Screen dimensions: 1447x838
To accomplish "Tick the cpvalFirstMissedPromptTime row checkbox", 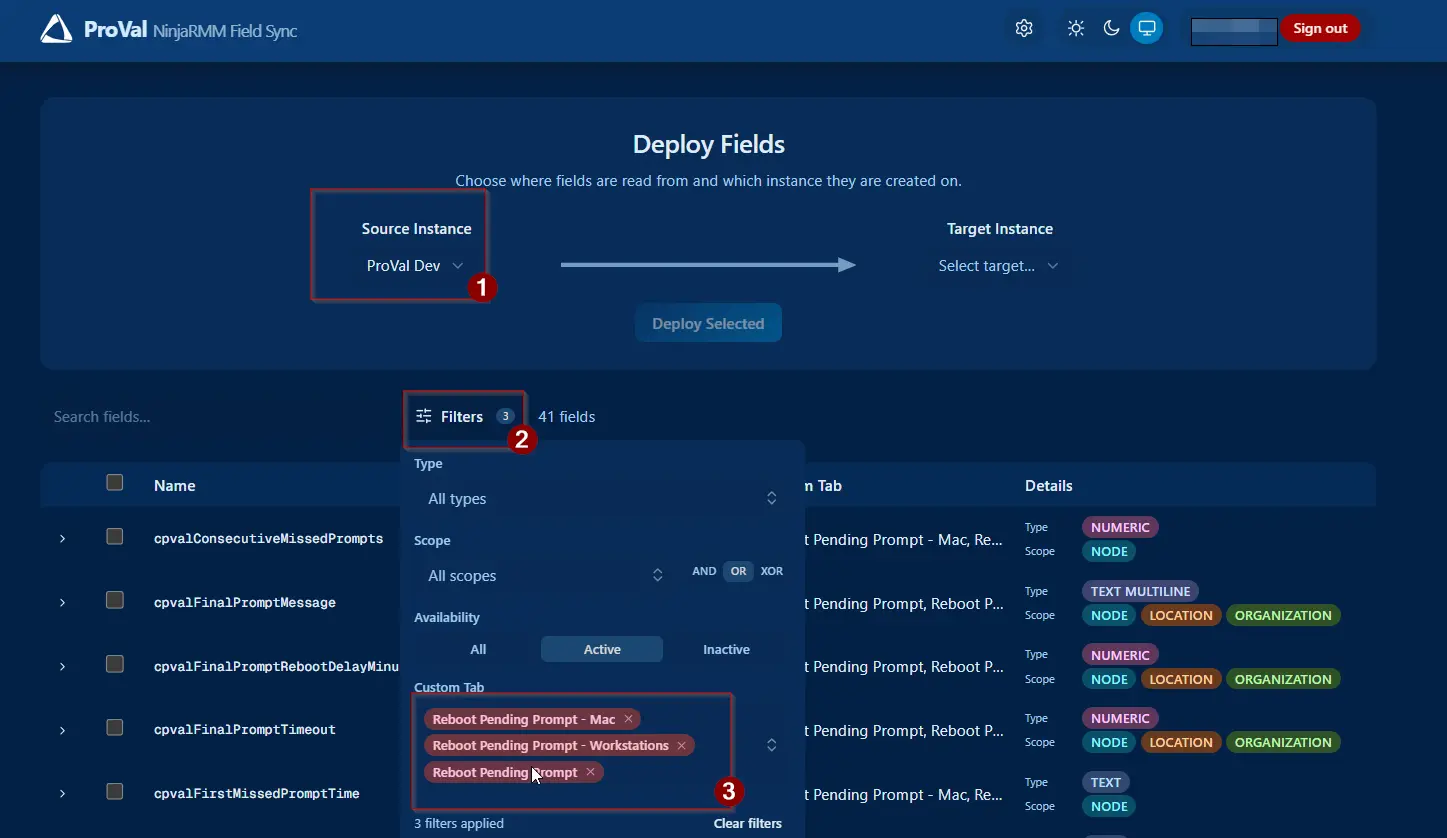I will 115,792.
